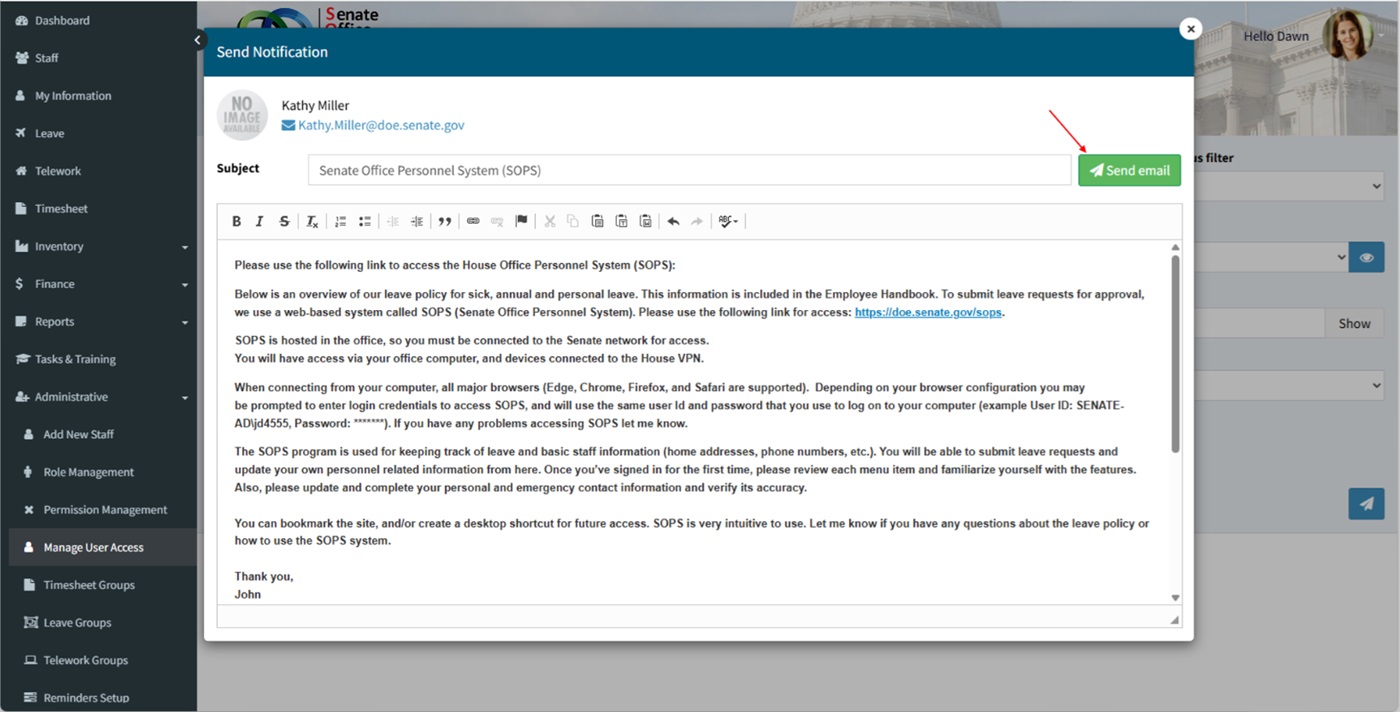Open the doe.senate.gov/sops link
The width and height of the screenshot is (1400, 712).
(x=928, y=313)
